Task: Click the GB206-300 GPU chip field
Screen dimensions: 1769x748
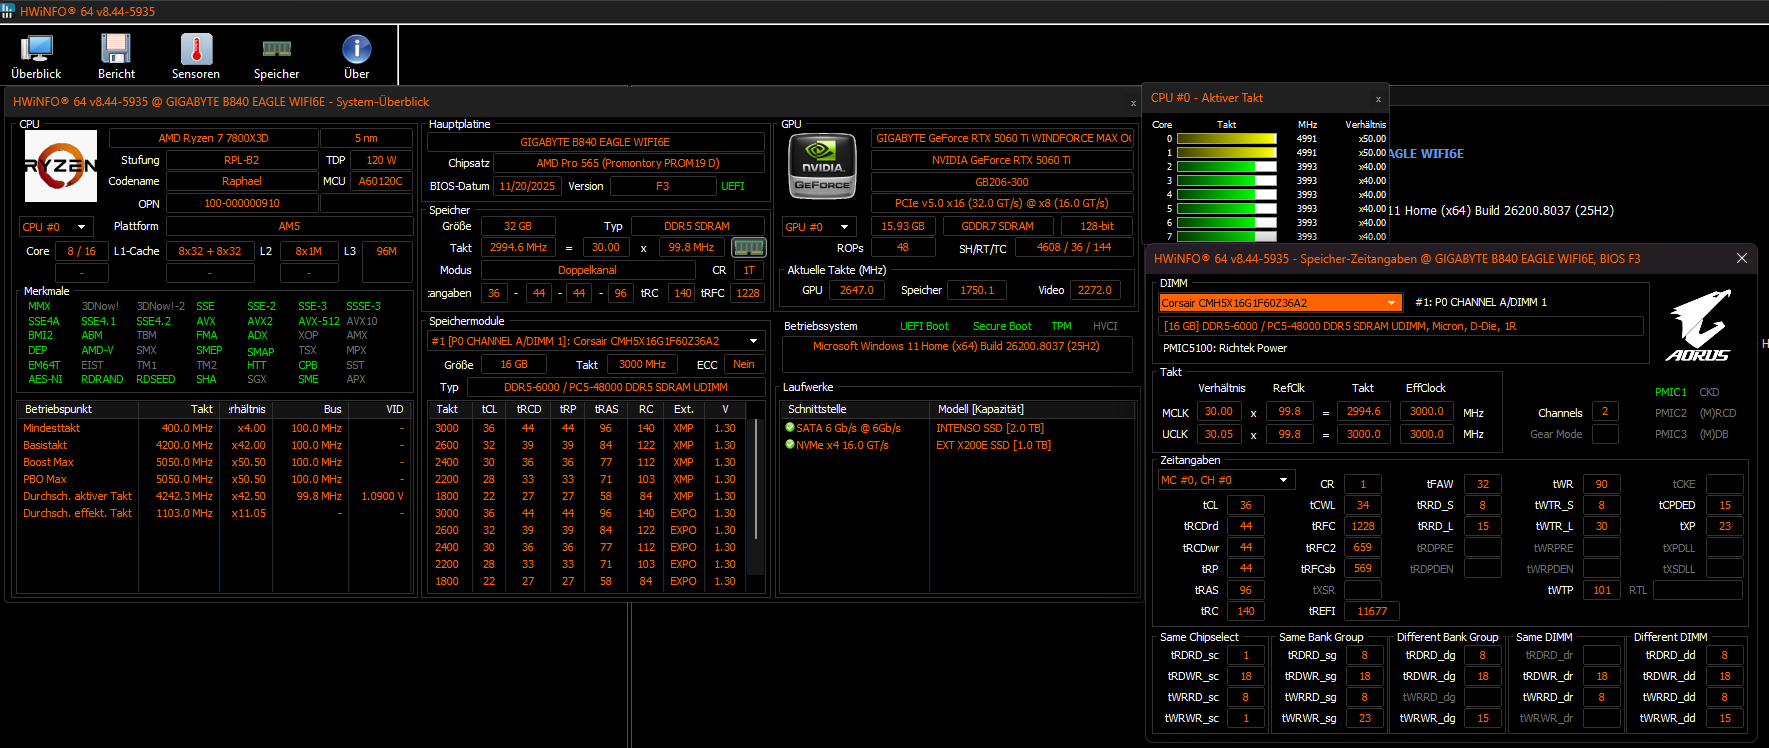Action: click(x=1002, y=182)
